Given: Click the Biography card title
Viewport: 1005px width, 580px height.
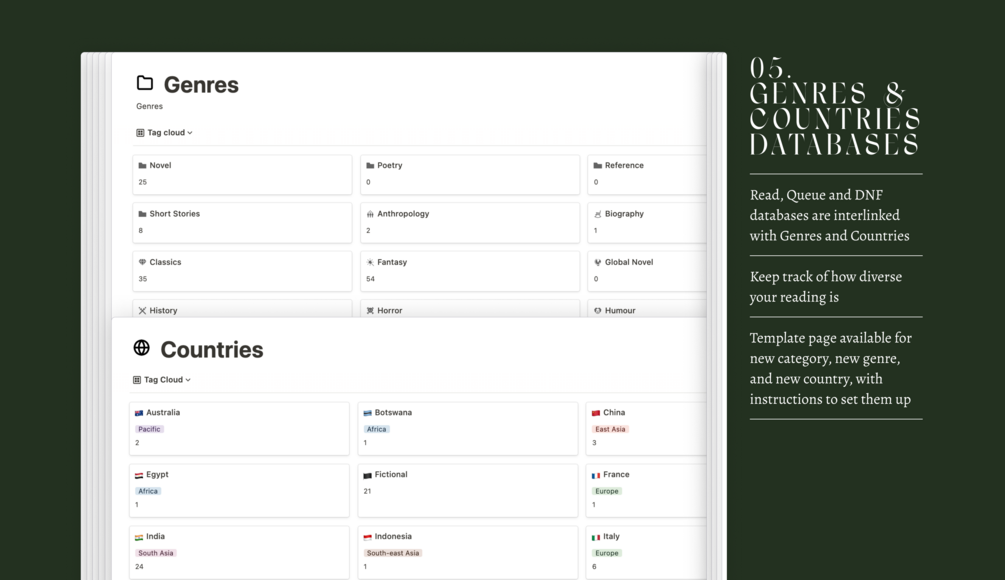Looking at the screenshot, I should pos(624,214).
